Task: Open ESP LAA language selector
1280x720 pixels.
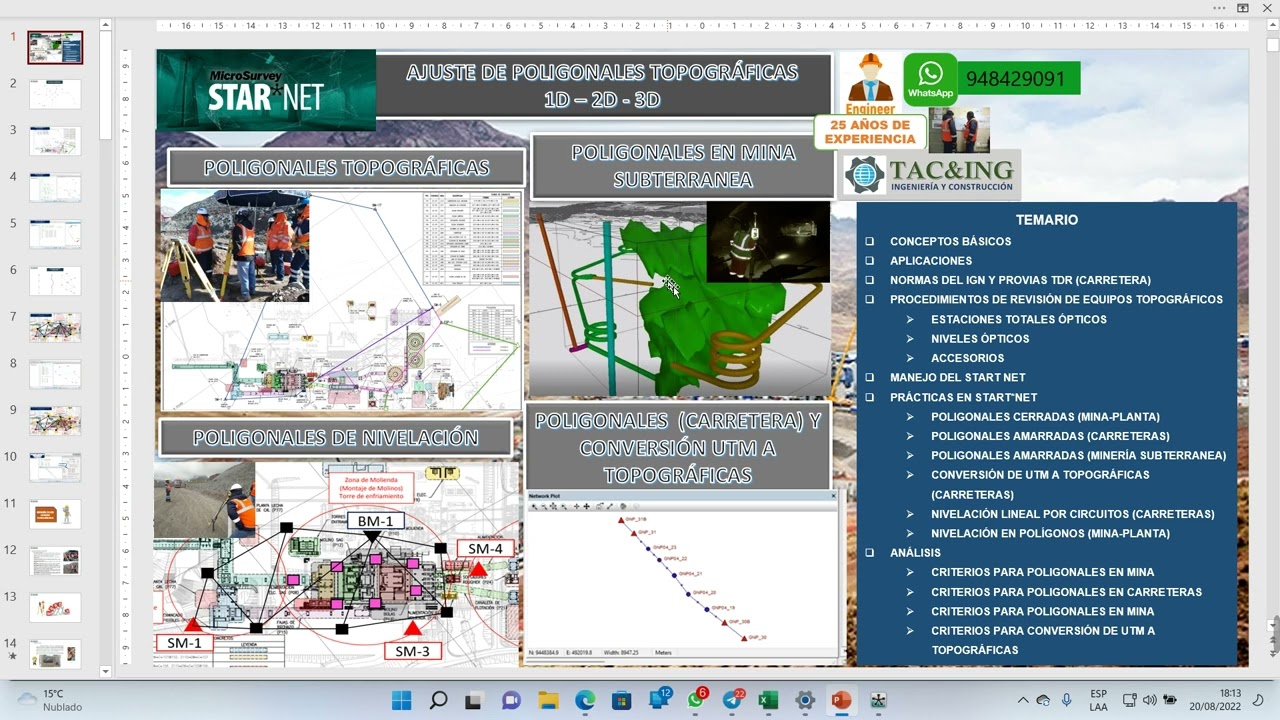Action: pos(1098,700)
